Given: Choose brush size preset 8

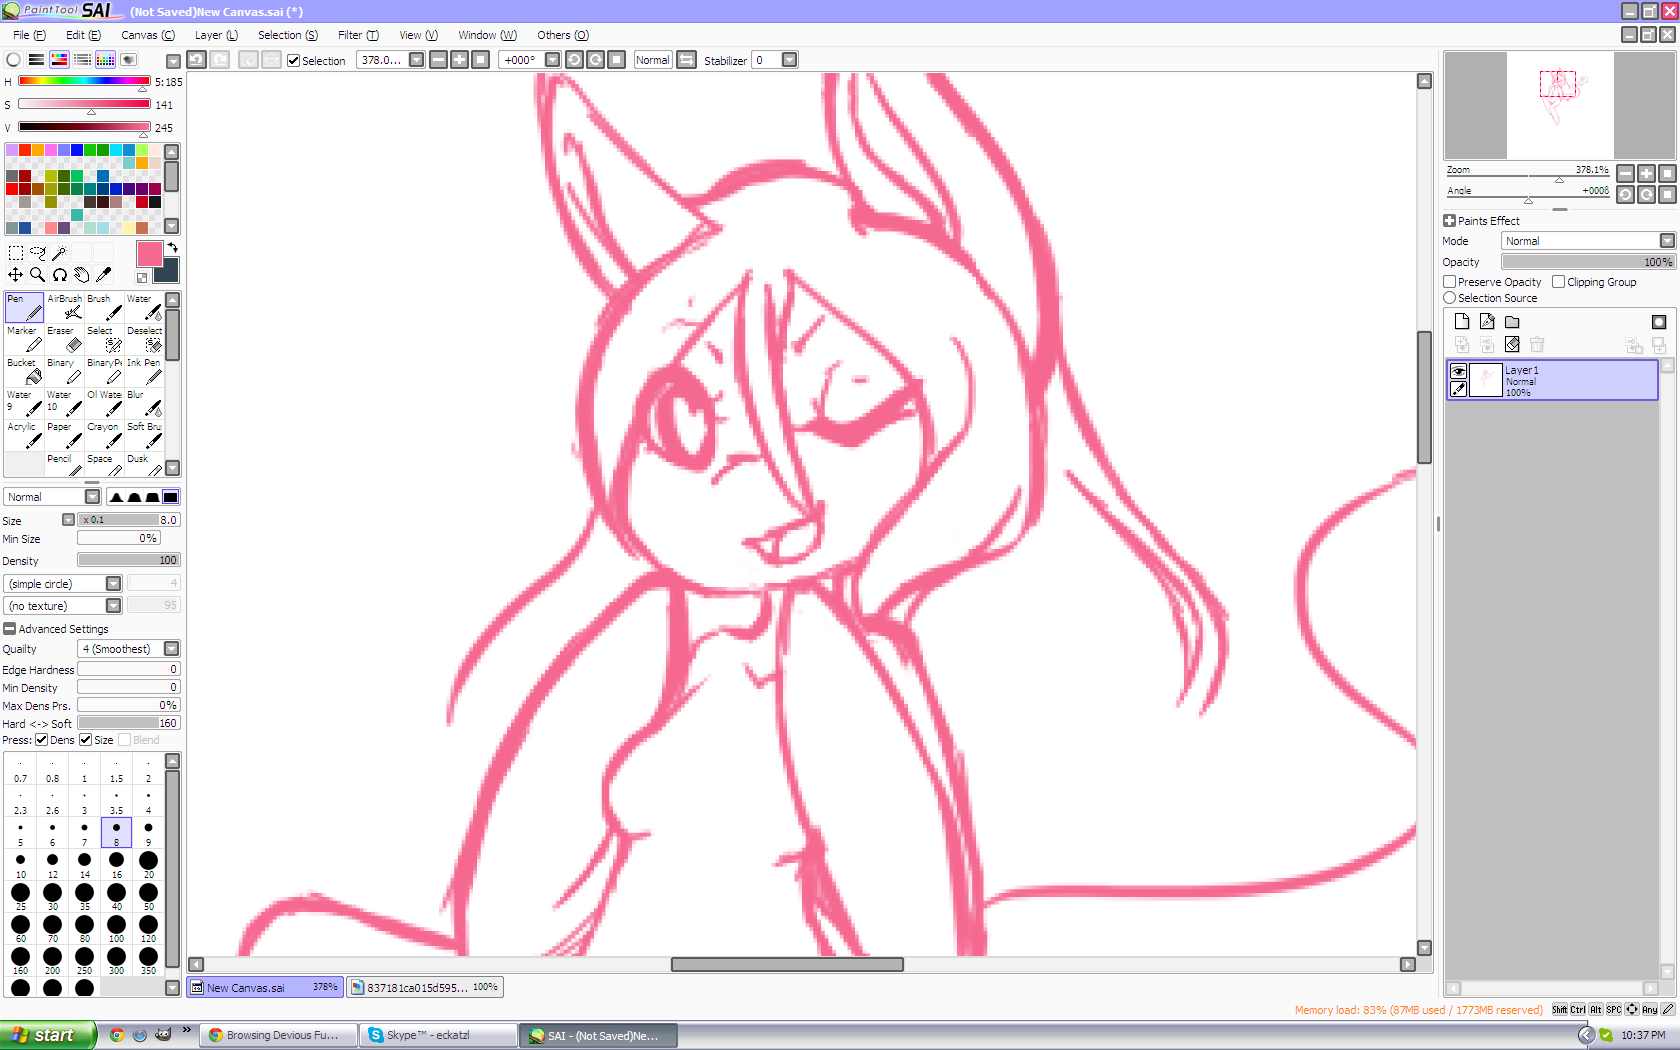Looking at the screenshot, I should coord(116,832).
